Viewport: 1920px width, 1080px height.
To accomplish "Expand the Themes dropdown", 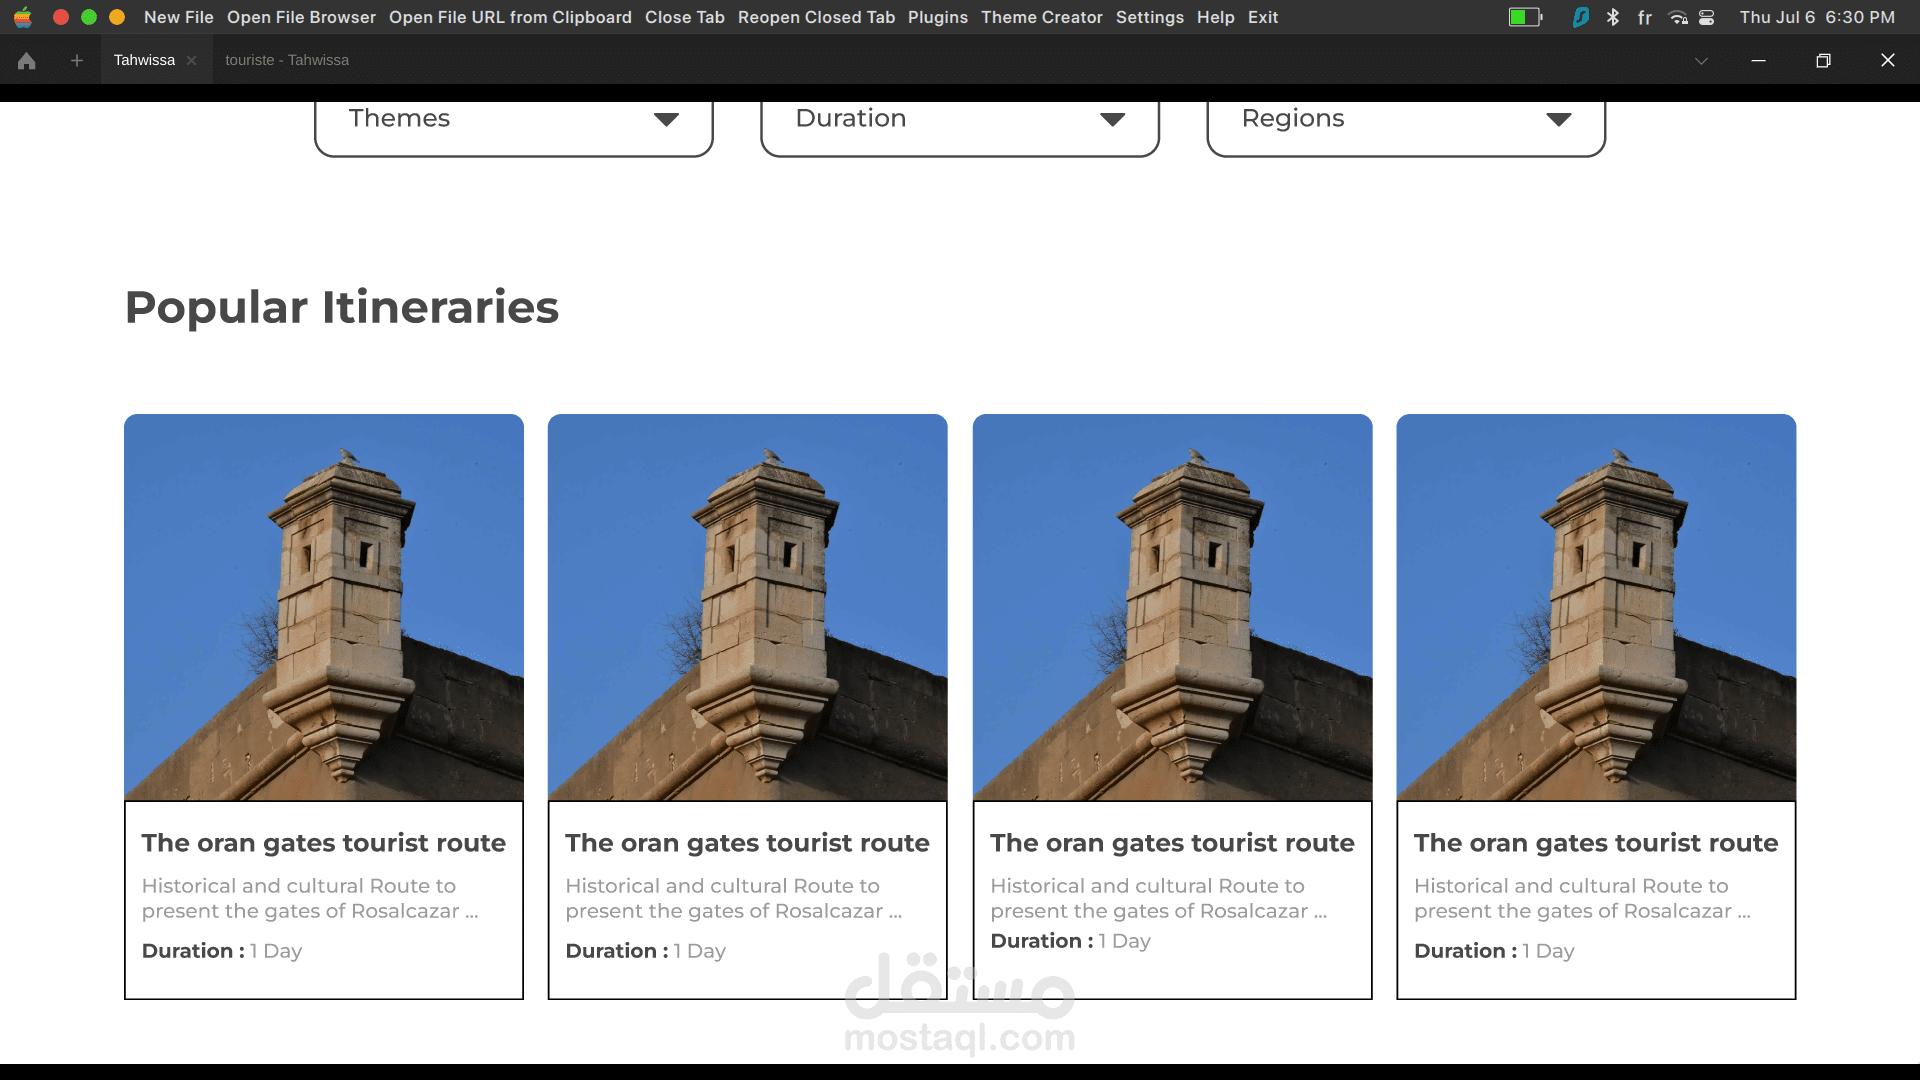I will point(513,119).
